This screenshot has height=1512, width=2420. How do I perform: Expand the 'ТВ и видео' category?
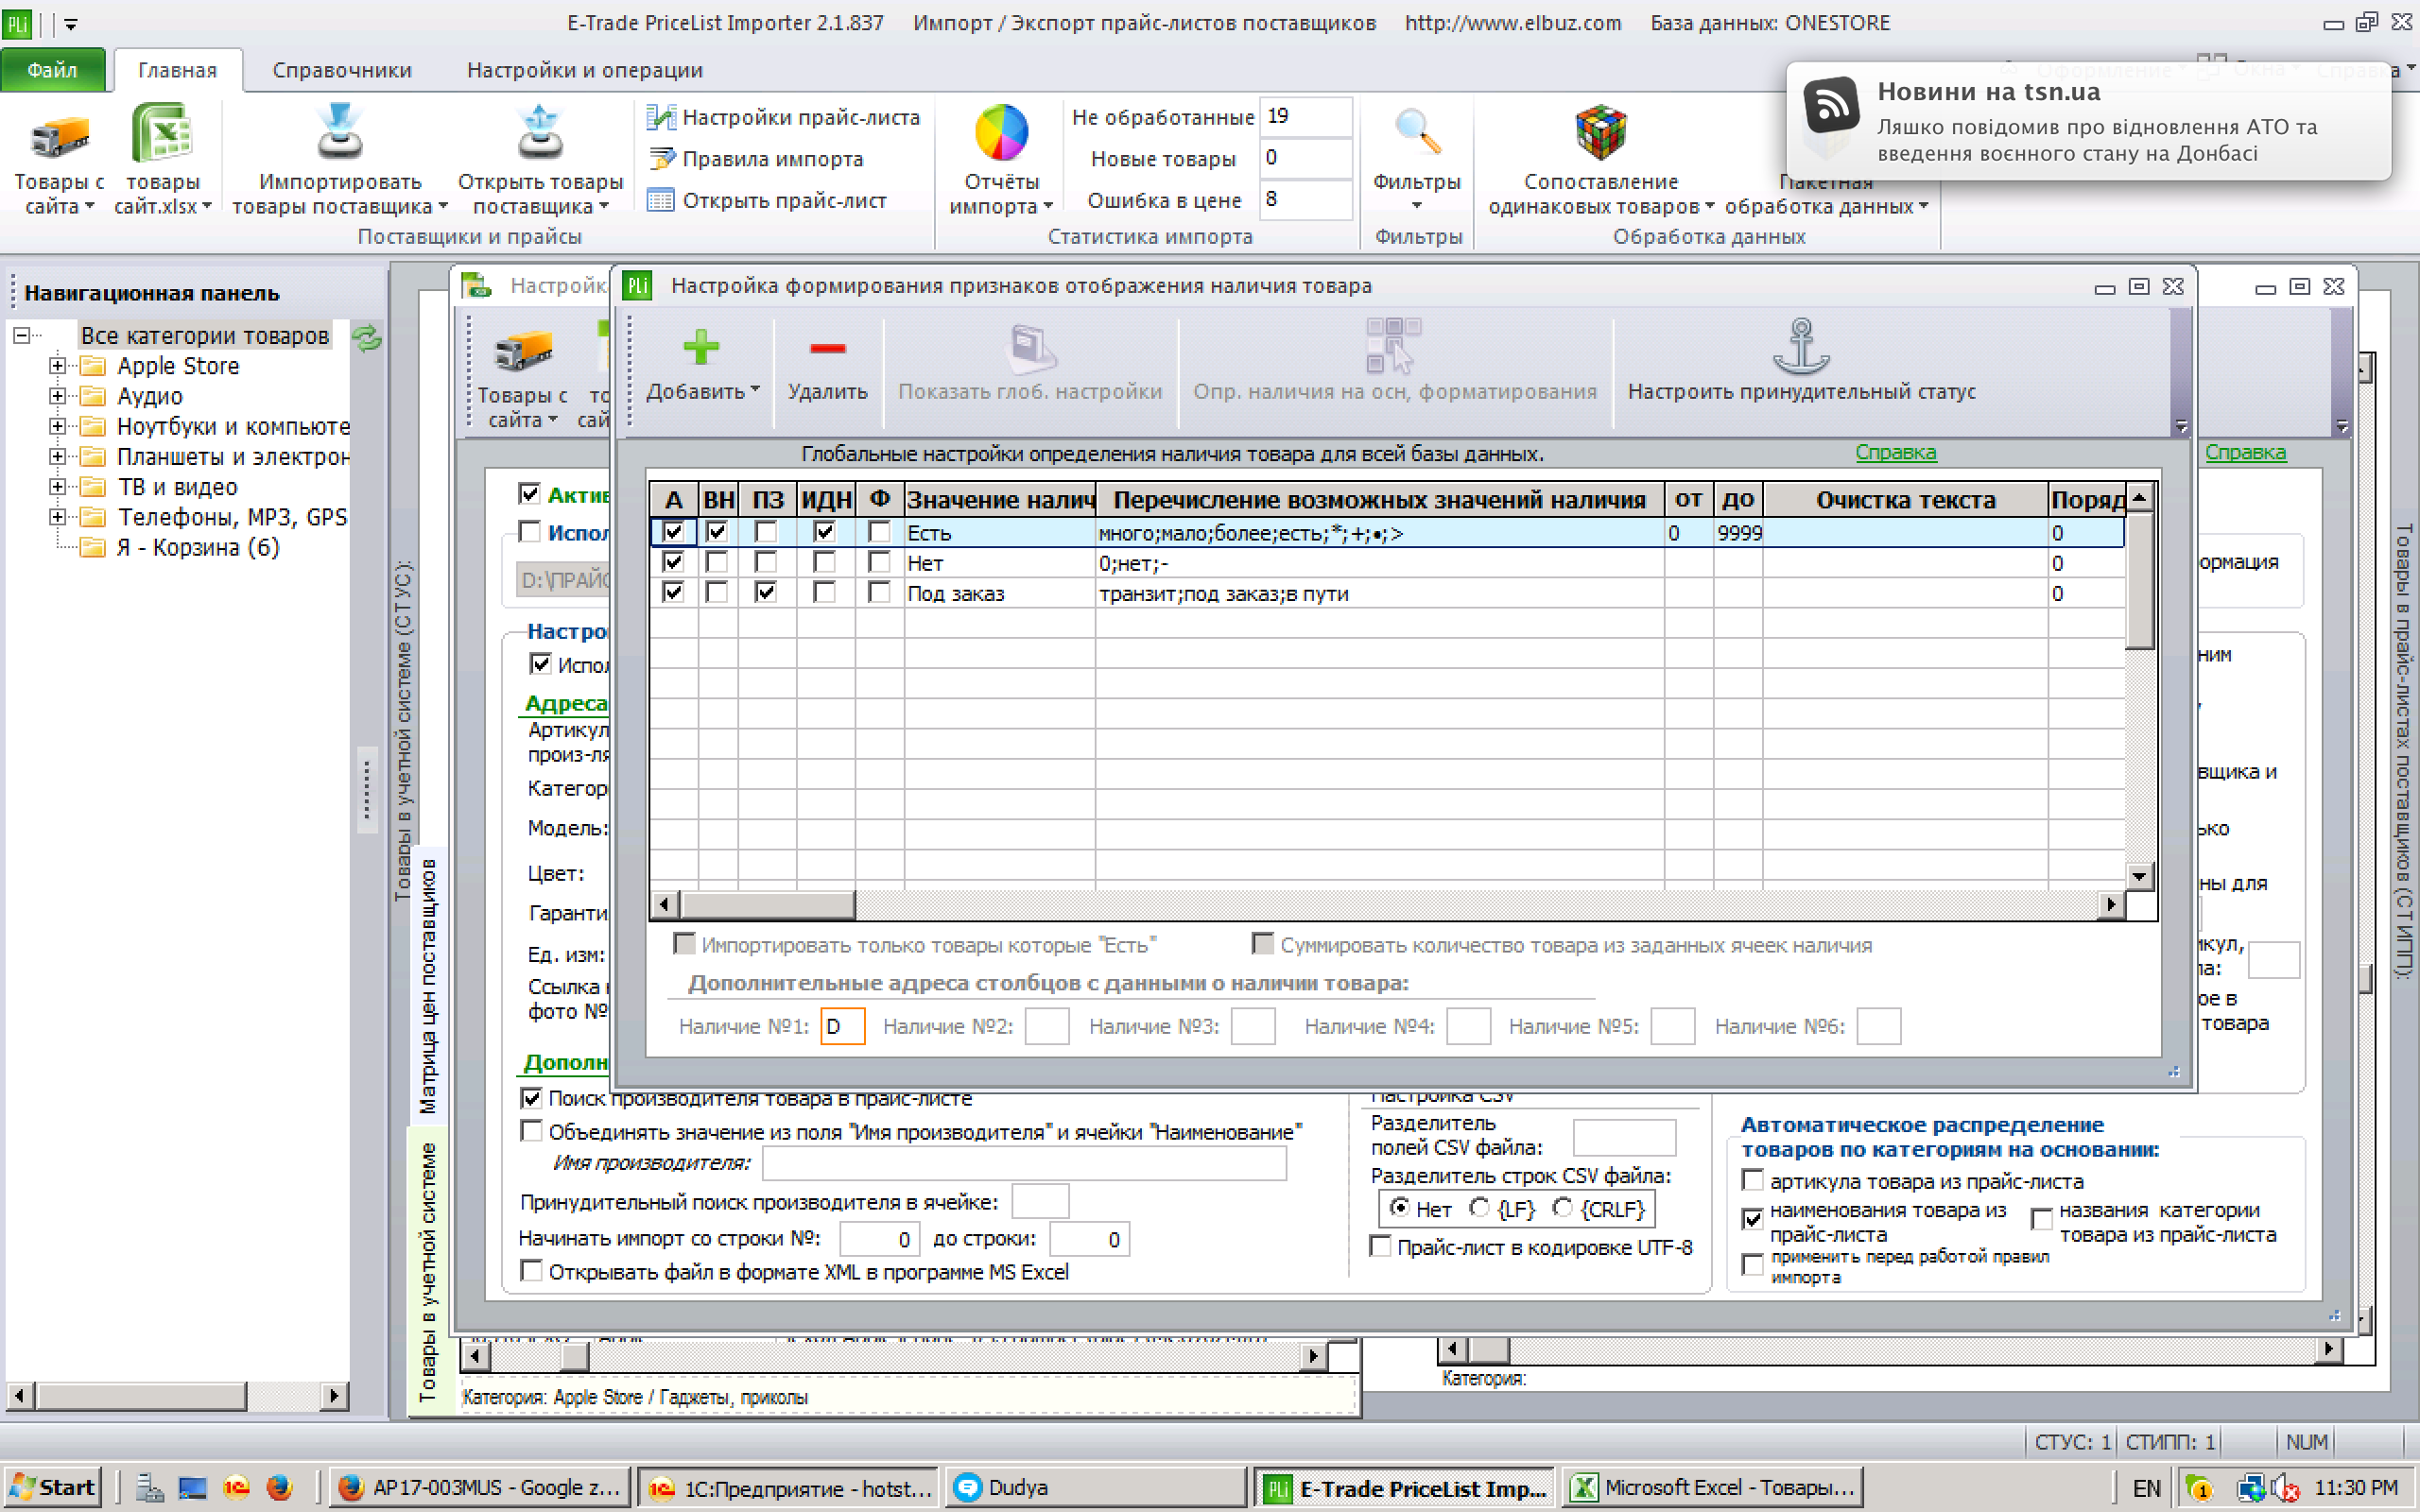57,487
